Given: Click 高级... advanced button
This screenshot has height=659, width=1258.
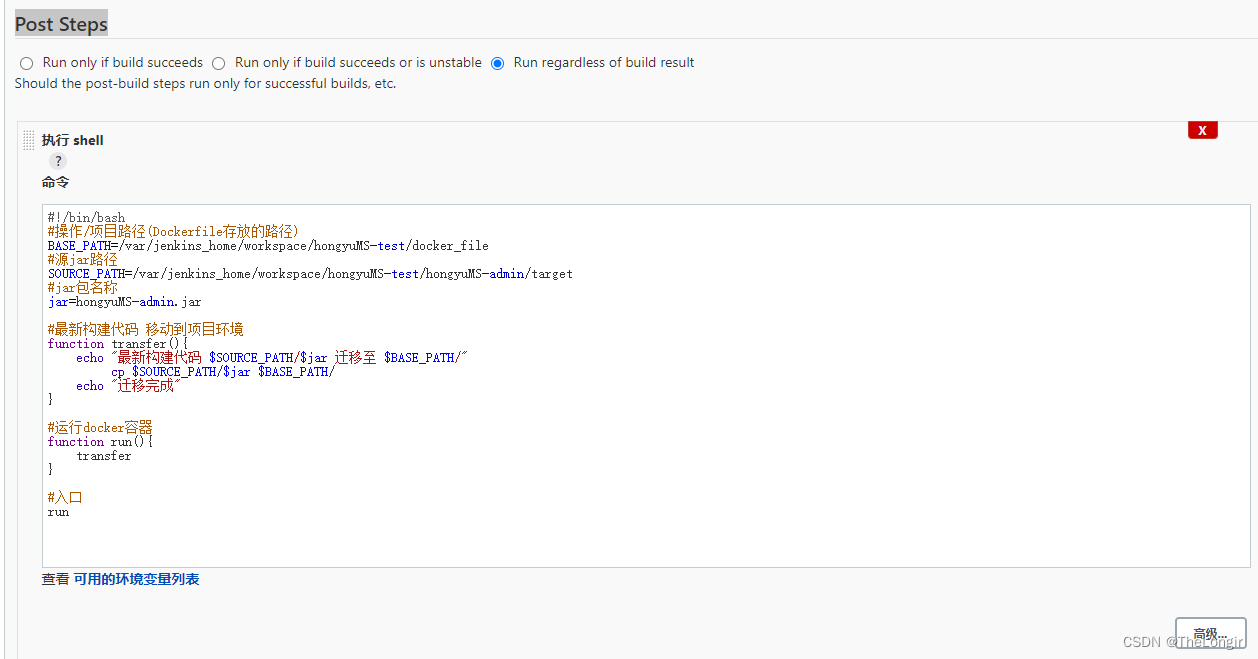Looking at the screenshot, I should [x=1210, y=633].
